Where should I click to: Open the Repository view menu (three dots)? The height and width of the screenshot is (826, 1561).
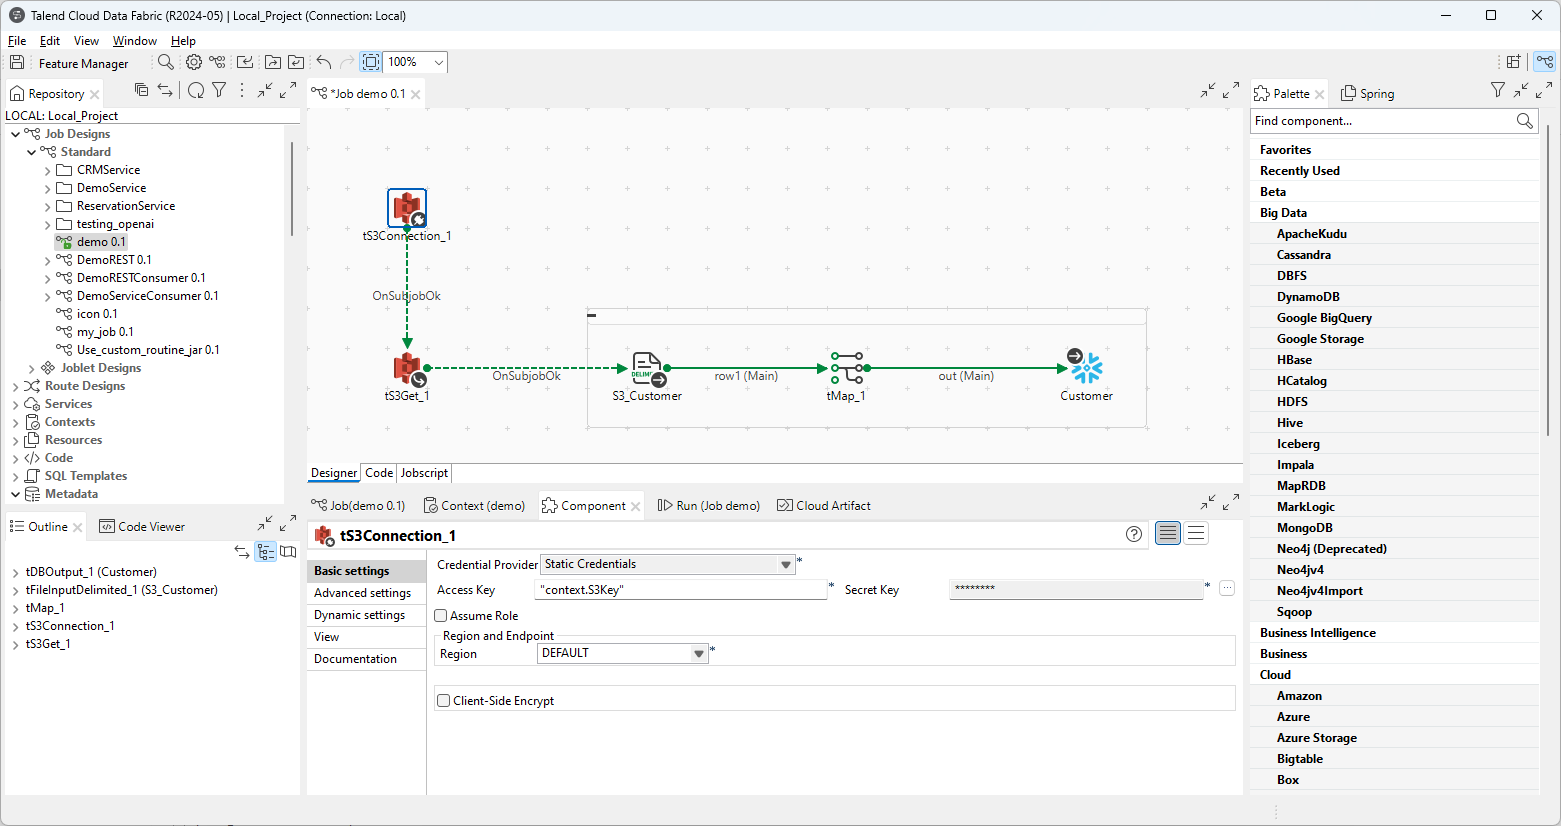point(242,90)
